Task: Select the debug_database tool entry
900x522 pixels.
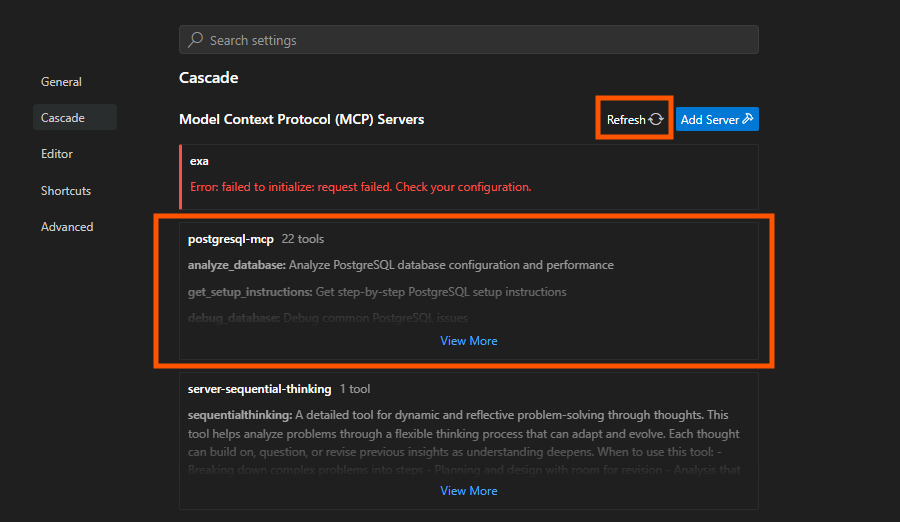Action: coord(328,318)
